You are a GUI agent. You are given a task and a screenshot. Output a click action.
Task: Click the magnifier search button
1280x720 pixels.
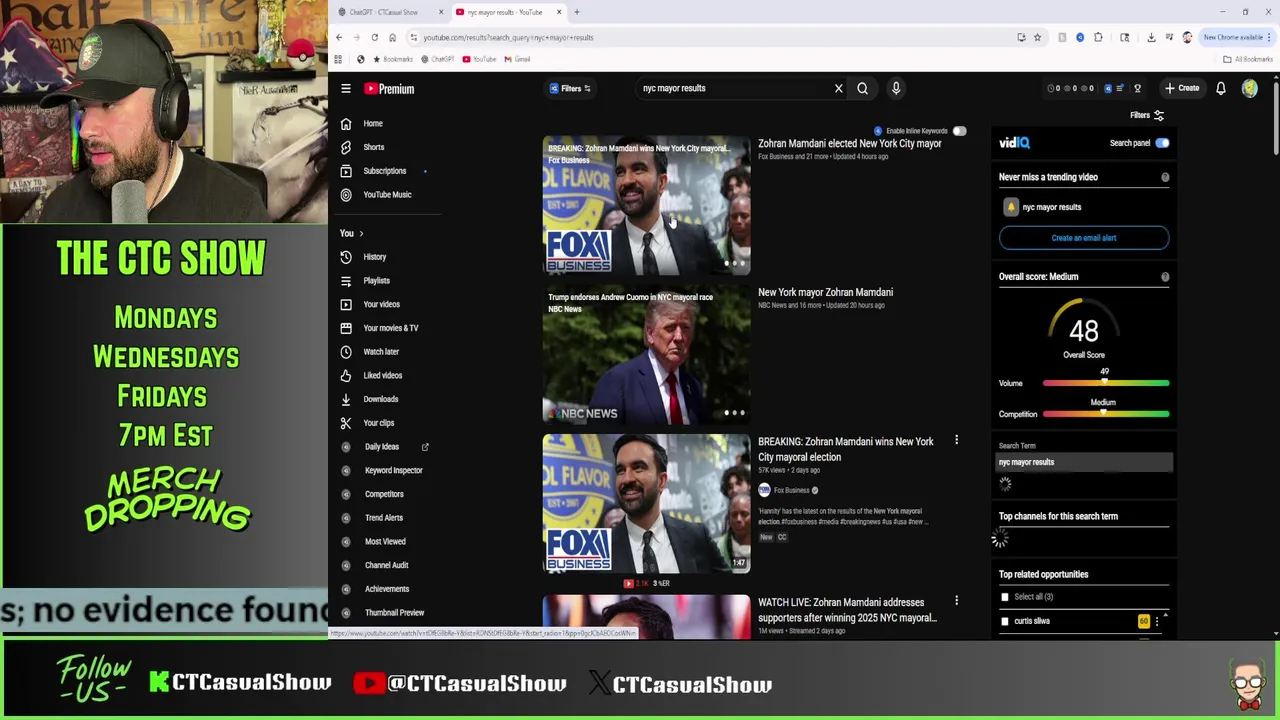click(862, 88)
